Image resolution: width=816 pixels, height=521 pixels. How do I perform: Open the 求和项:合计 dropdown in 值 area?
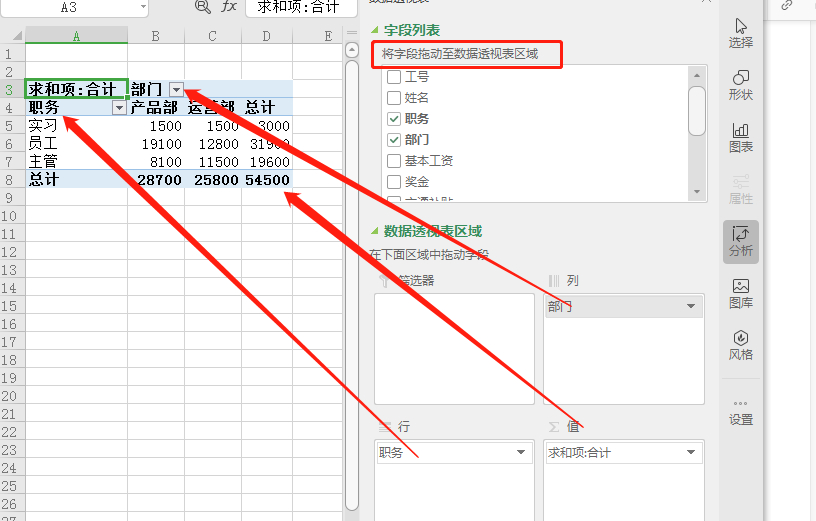coord(691,452)
